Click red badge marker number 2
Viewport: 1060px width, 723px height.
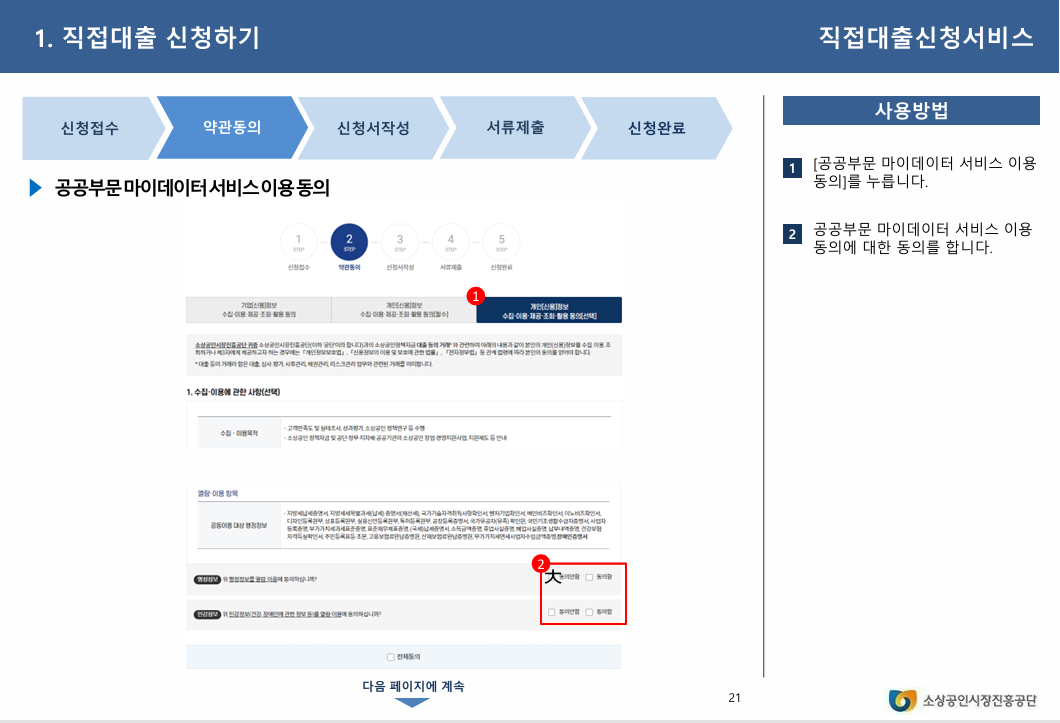pos(541,564)
